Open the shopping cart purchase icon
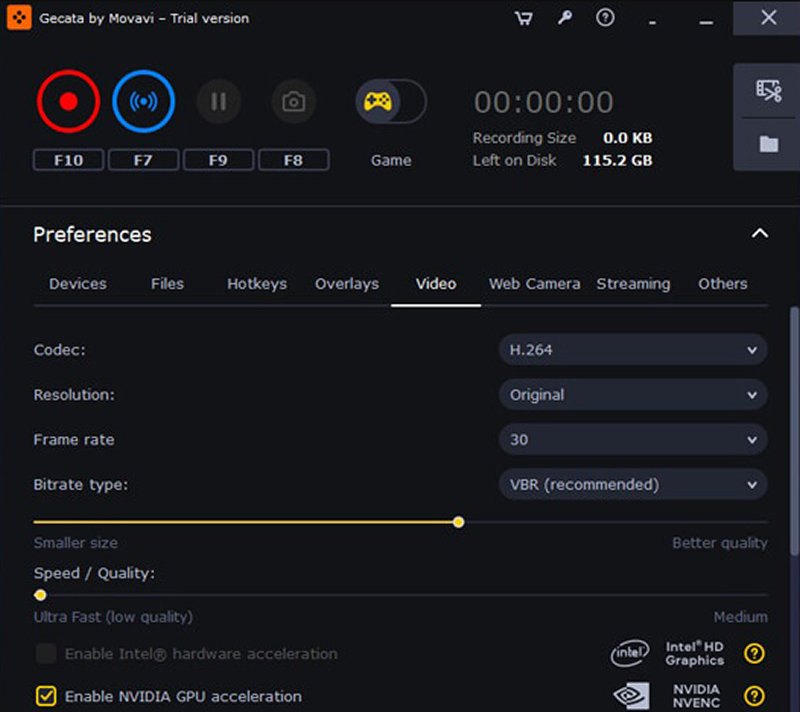Image resolution: width=800 pixels, height=712 pixels. tap(523, 18)
